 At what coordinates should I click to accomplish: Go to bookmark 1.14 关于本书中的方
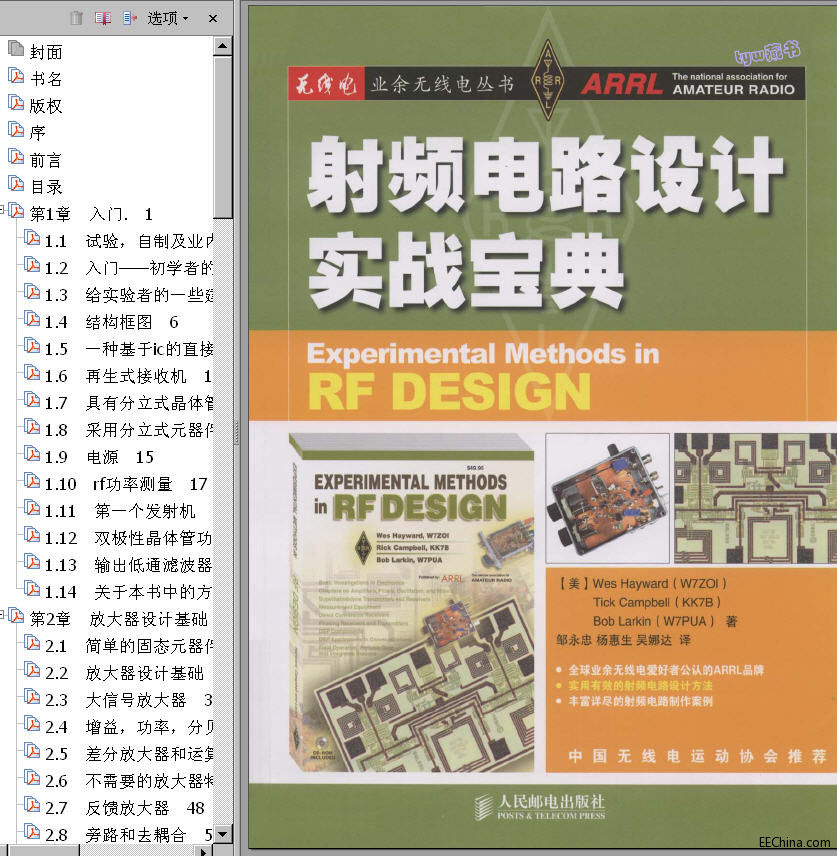point(129,592)
